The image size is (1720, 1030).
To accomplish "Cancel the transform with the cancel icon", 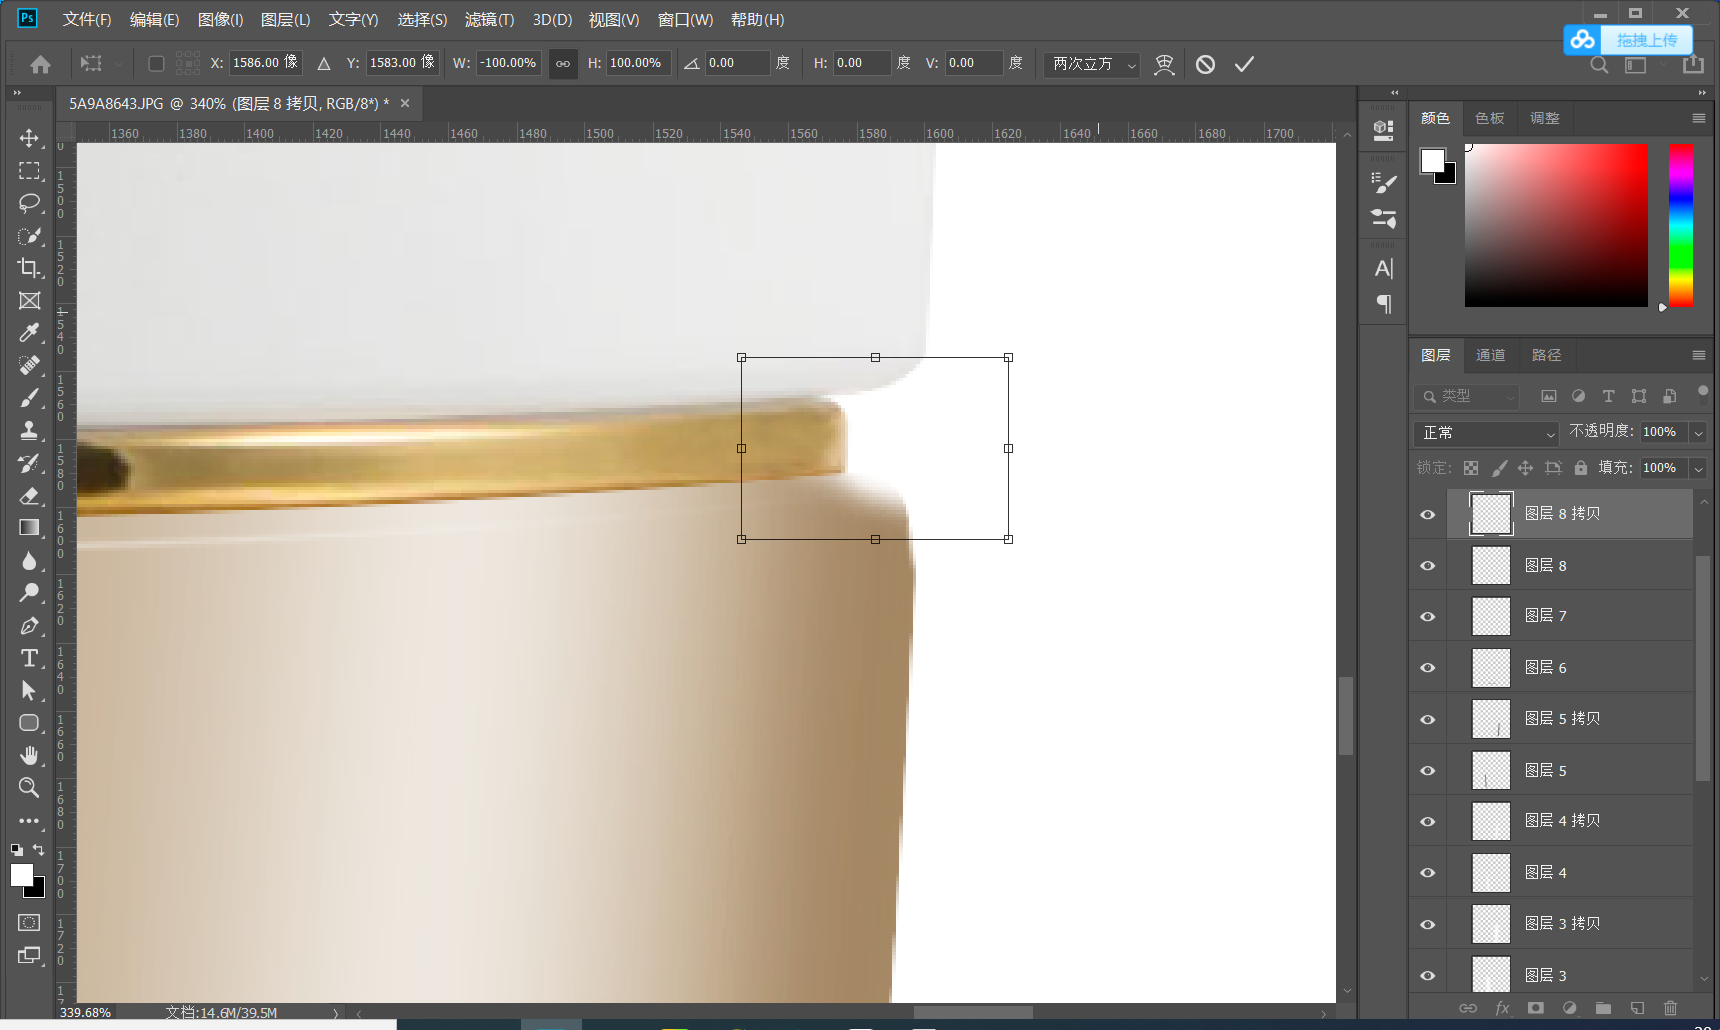I will 1205,64.
